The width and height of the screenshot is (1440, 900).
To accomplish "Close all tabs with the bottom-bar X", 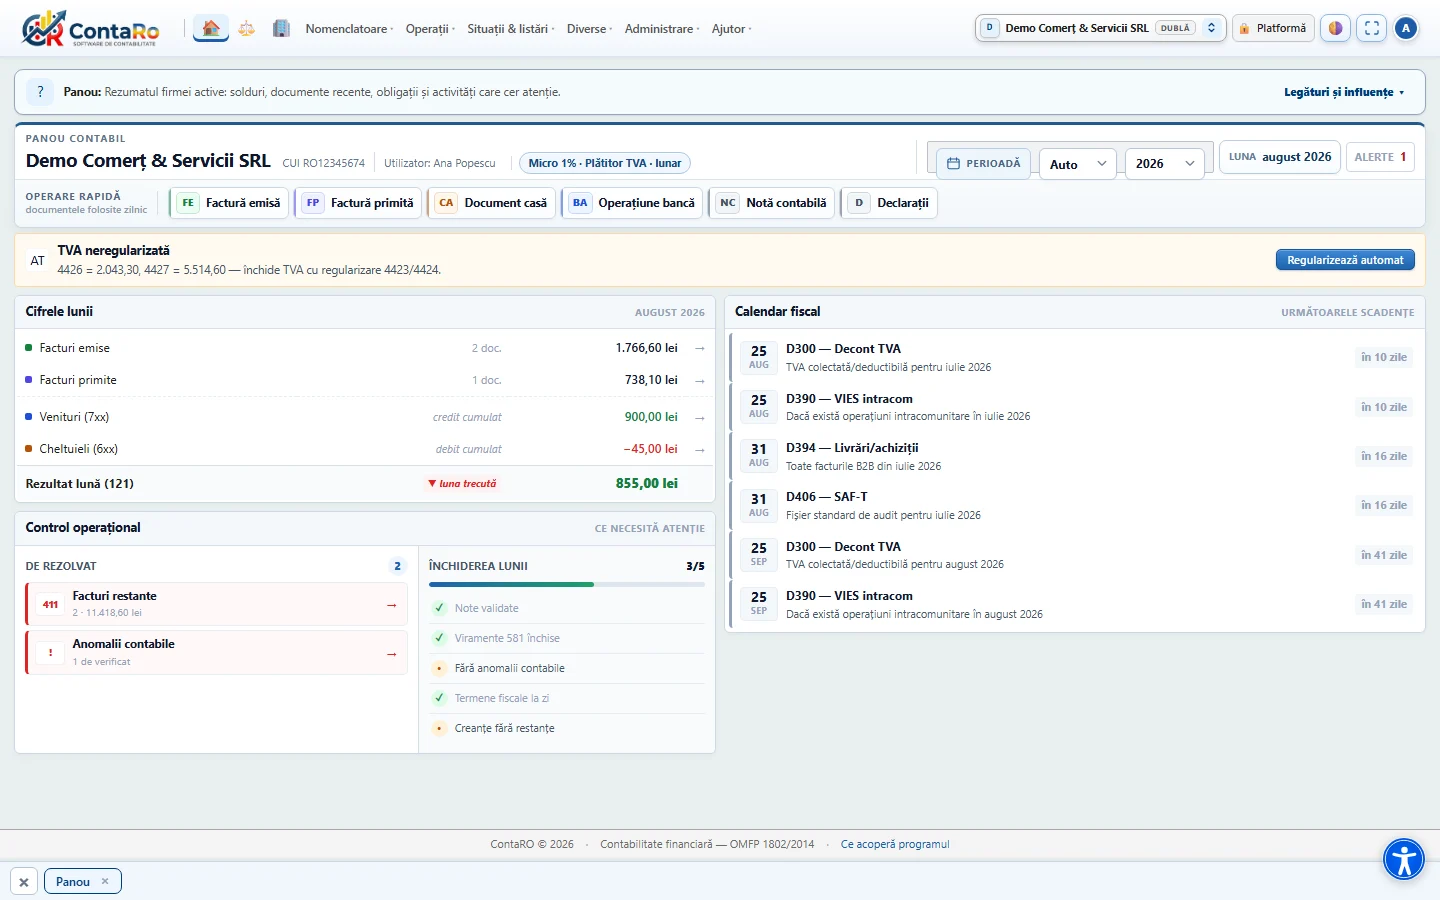I will click(24, 882).
